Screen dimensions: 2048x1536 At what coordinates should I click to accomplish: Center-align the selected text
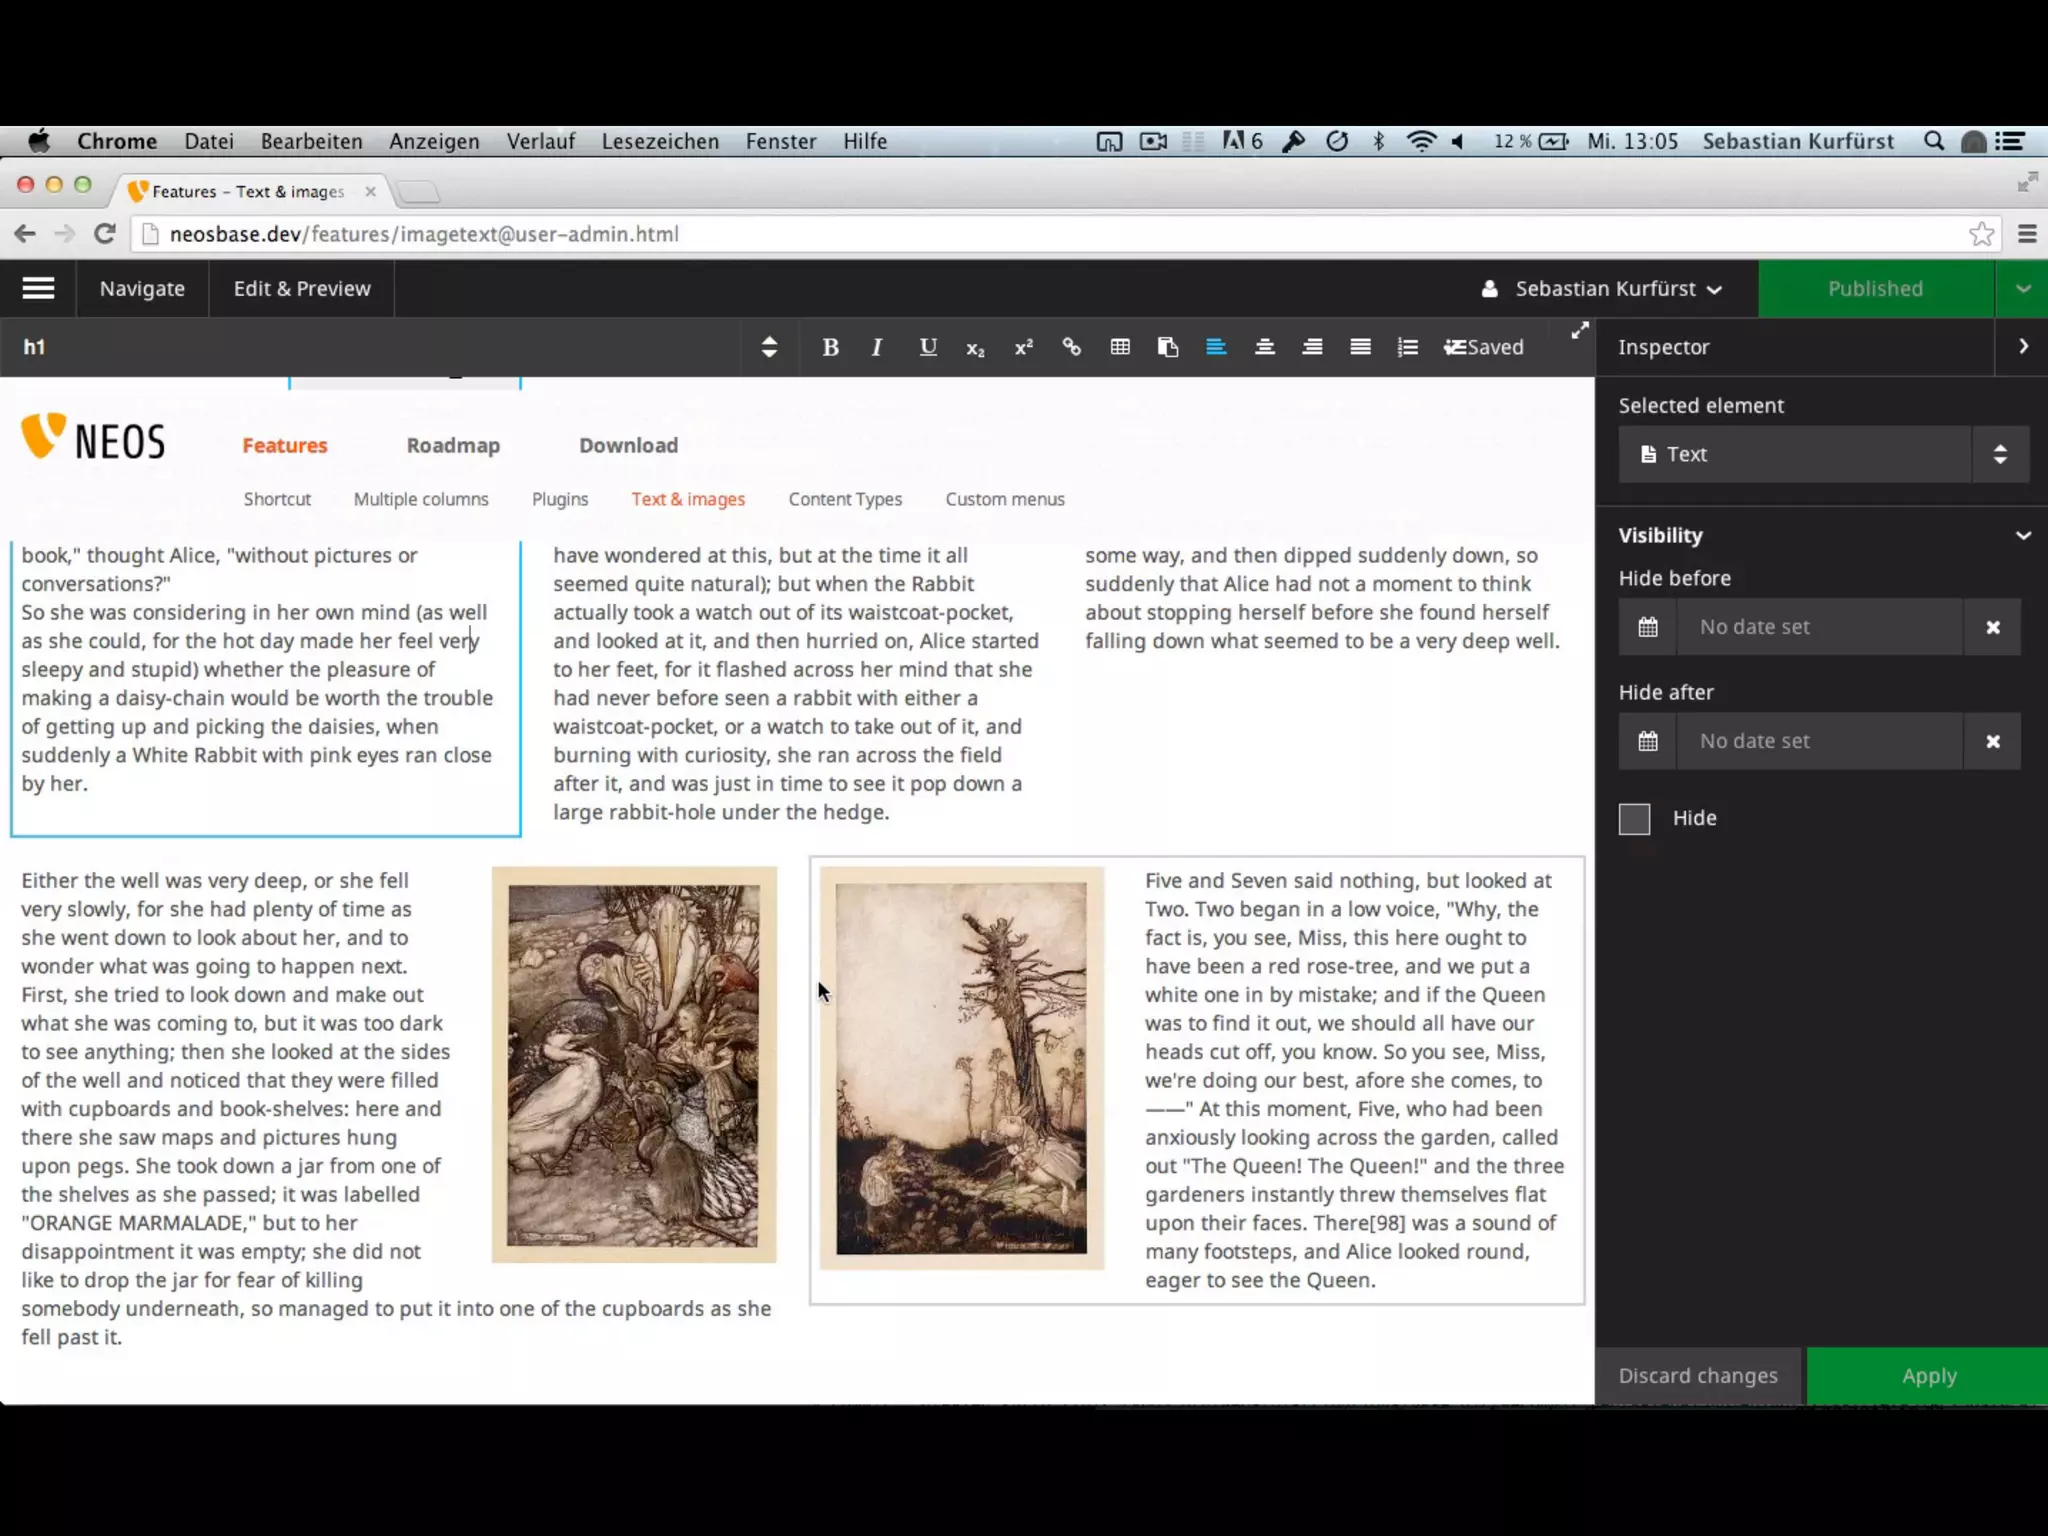pyautogui.click(x=1264, y=347)
